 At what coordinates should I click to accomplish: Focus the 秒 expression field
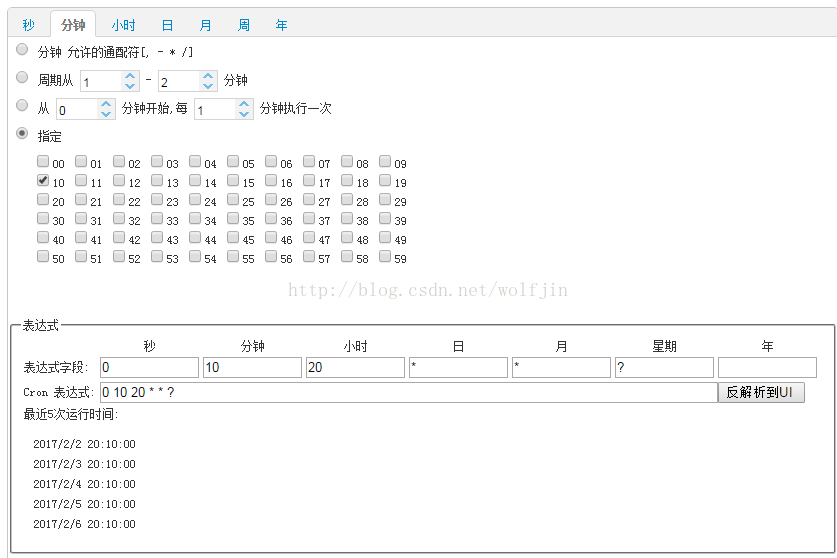click(149, 367)
